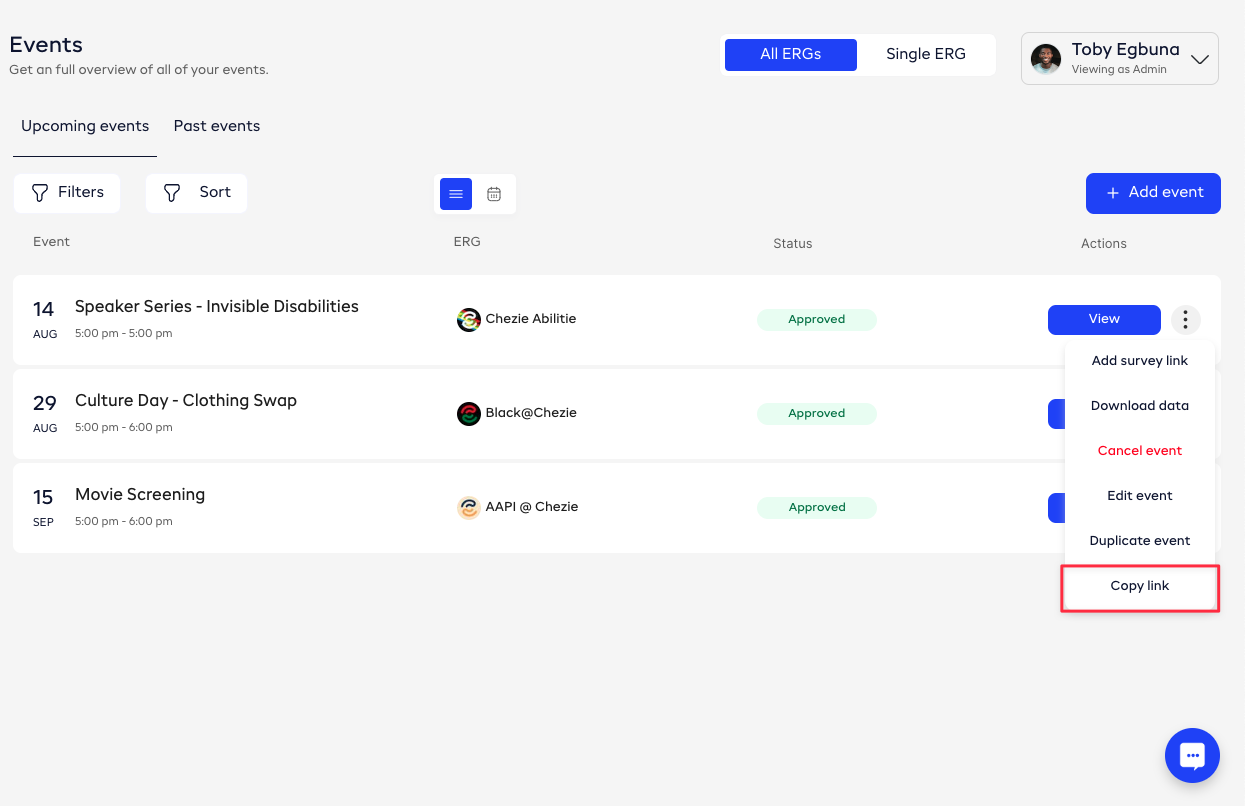The image size is (1245, 806).
Task: Click the Black@Chezie ERG name
Action: point(531,413)
